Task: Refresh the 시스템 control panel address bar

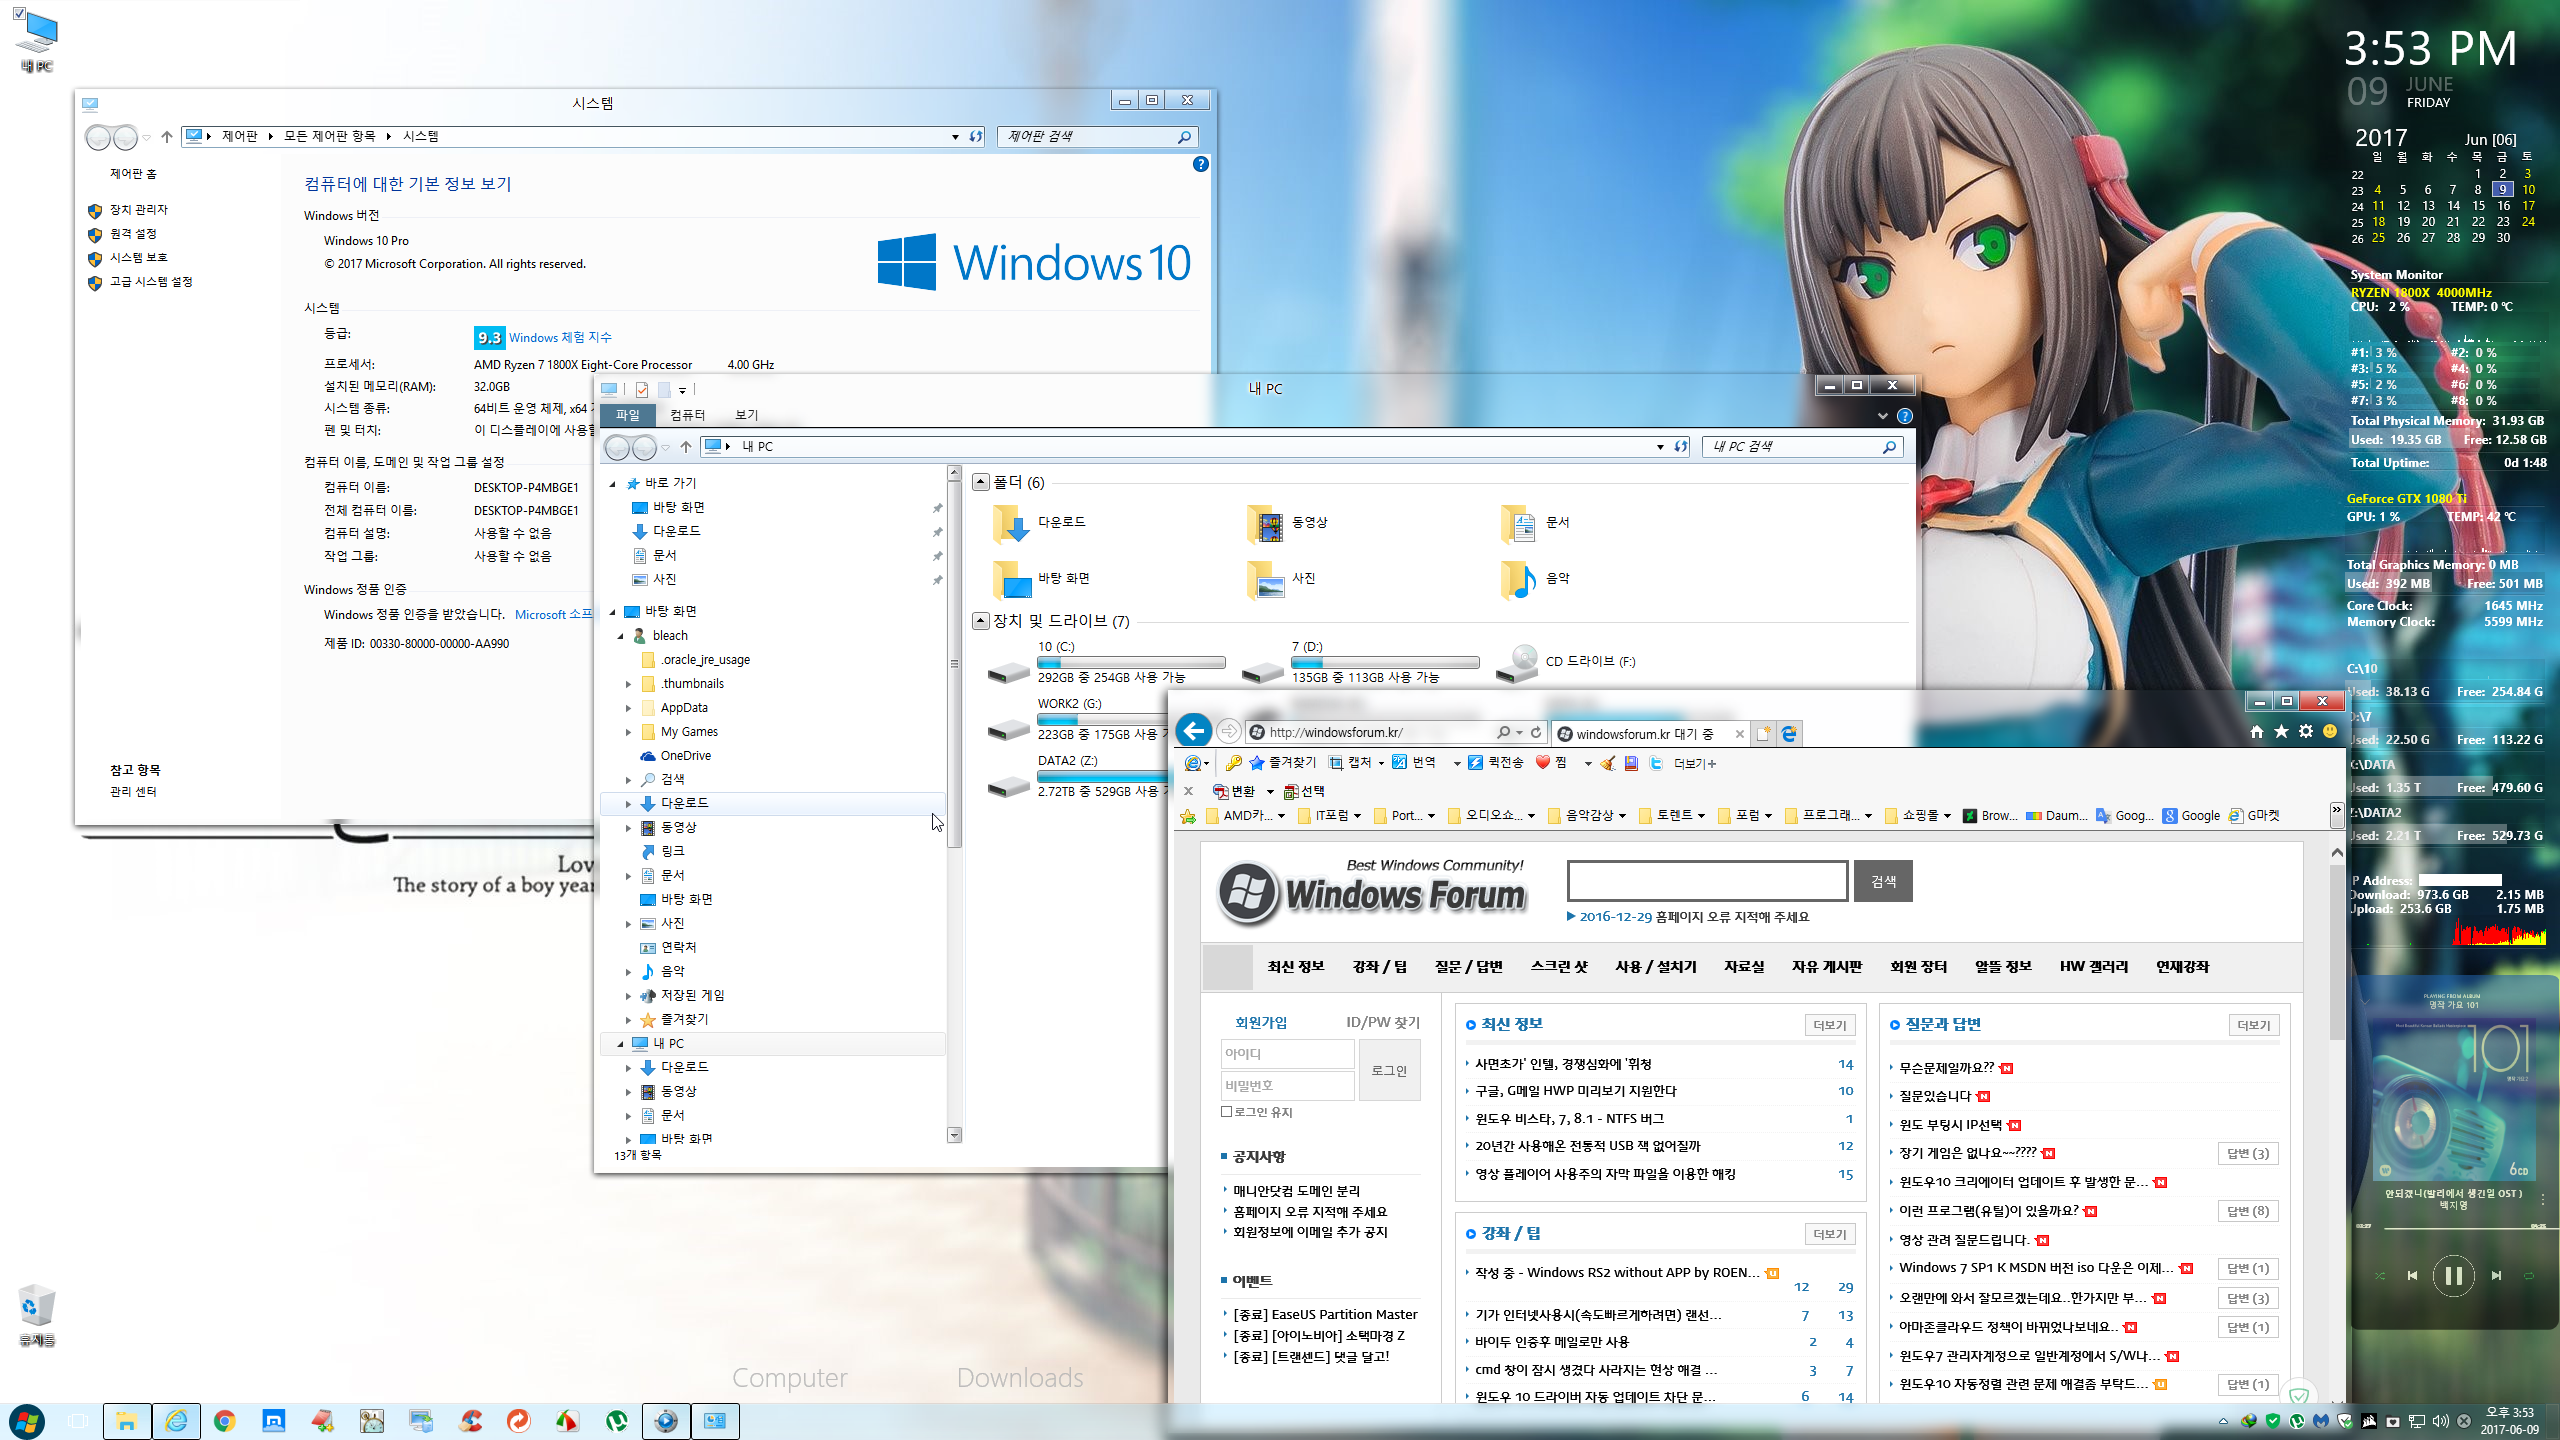Action: (976, 137)
